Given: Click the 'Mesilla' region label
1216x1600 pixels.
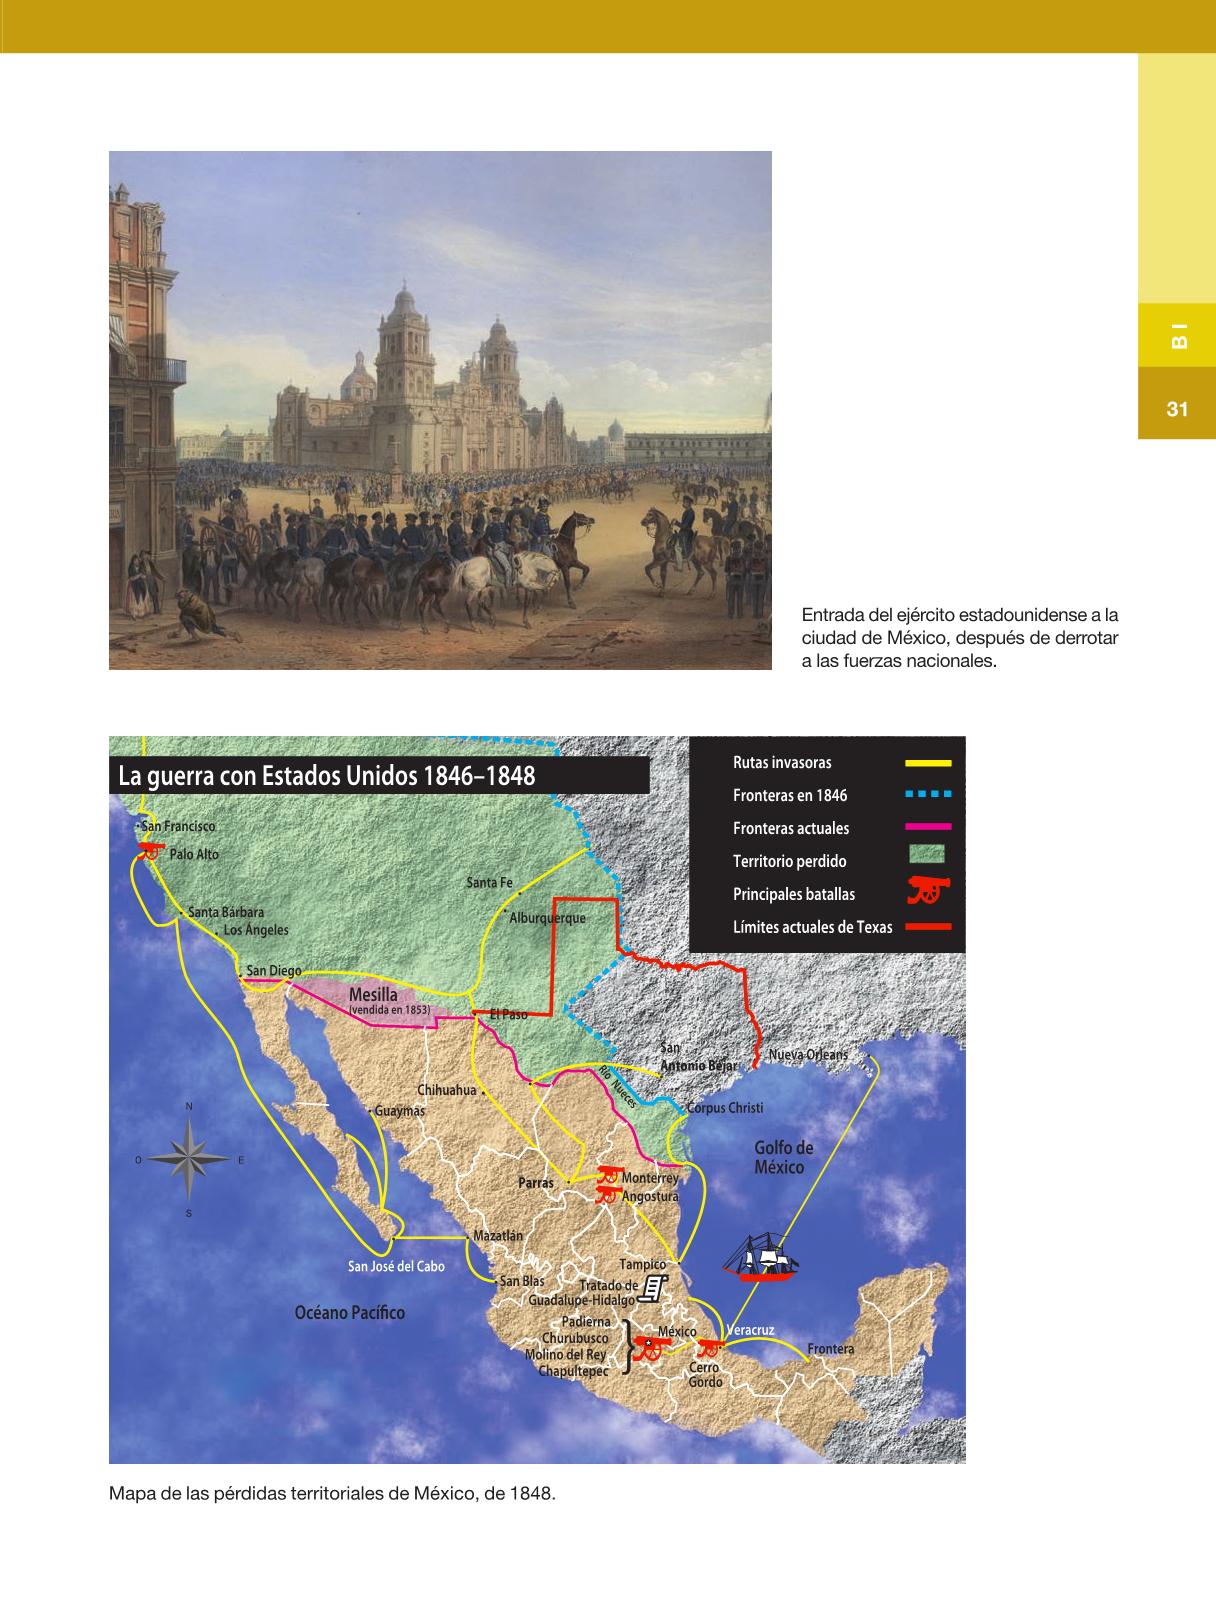Looking at the screenshot, I should point(373,995).
